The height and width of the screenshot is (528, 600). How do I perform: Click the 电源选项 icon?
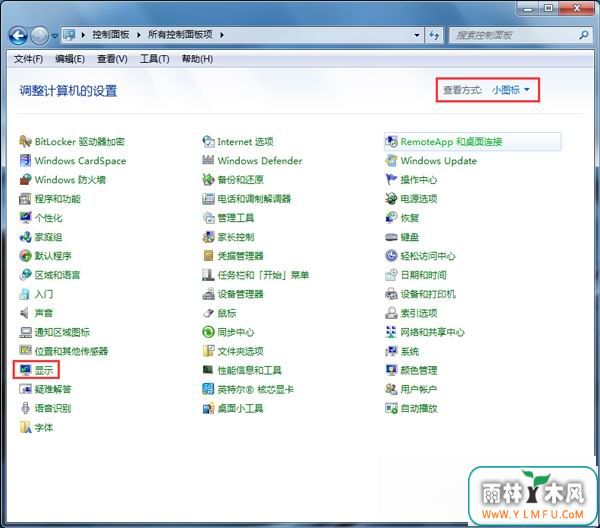(391, 199)
